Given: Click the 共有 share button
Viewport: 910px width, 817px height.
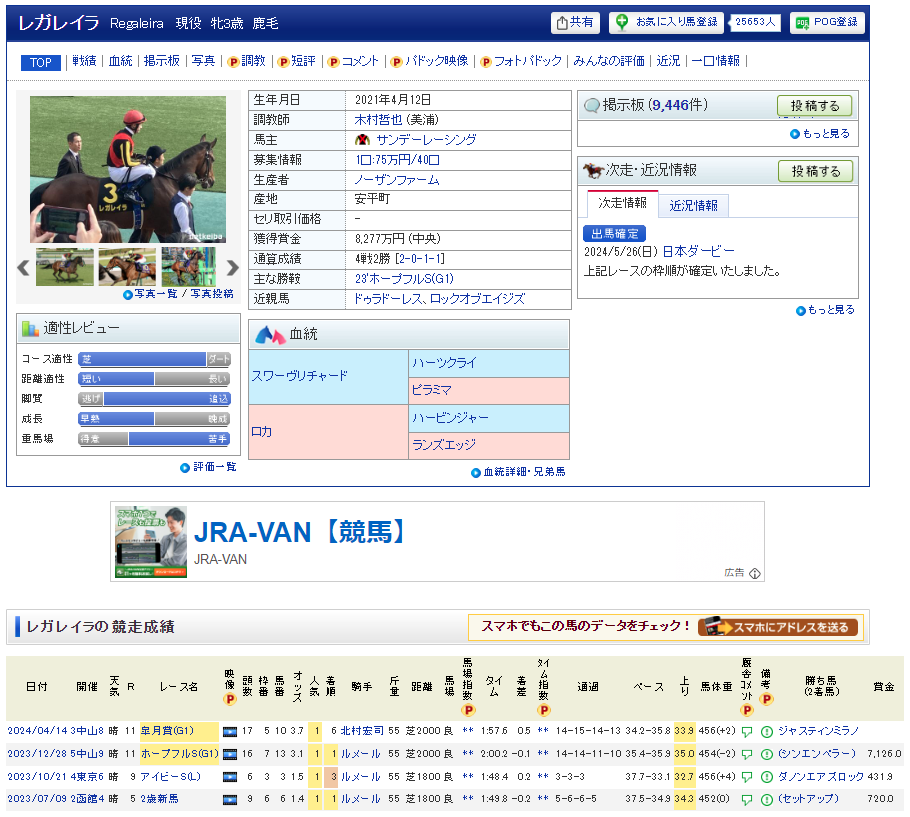Looking at the screenshot, I should pos(575,23).
